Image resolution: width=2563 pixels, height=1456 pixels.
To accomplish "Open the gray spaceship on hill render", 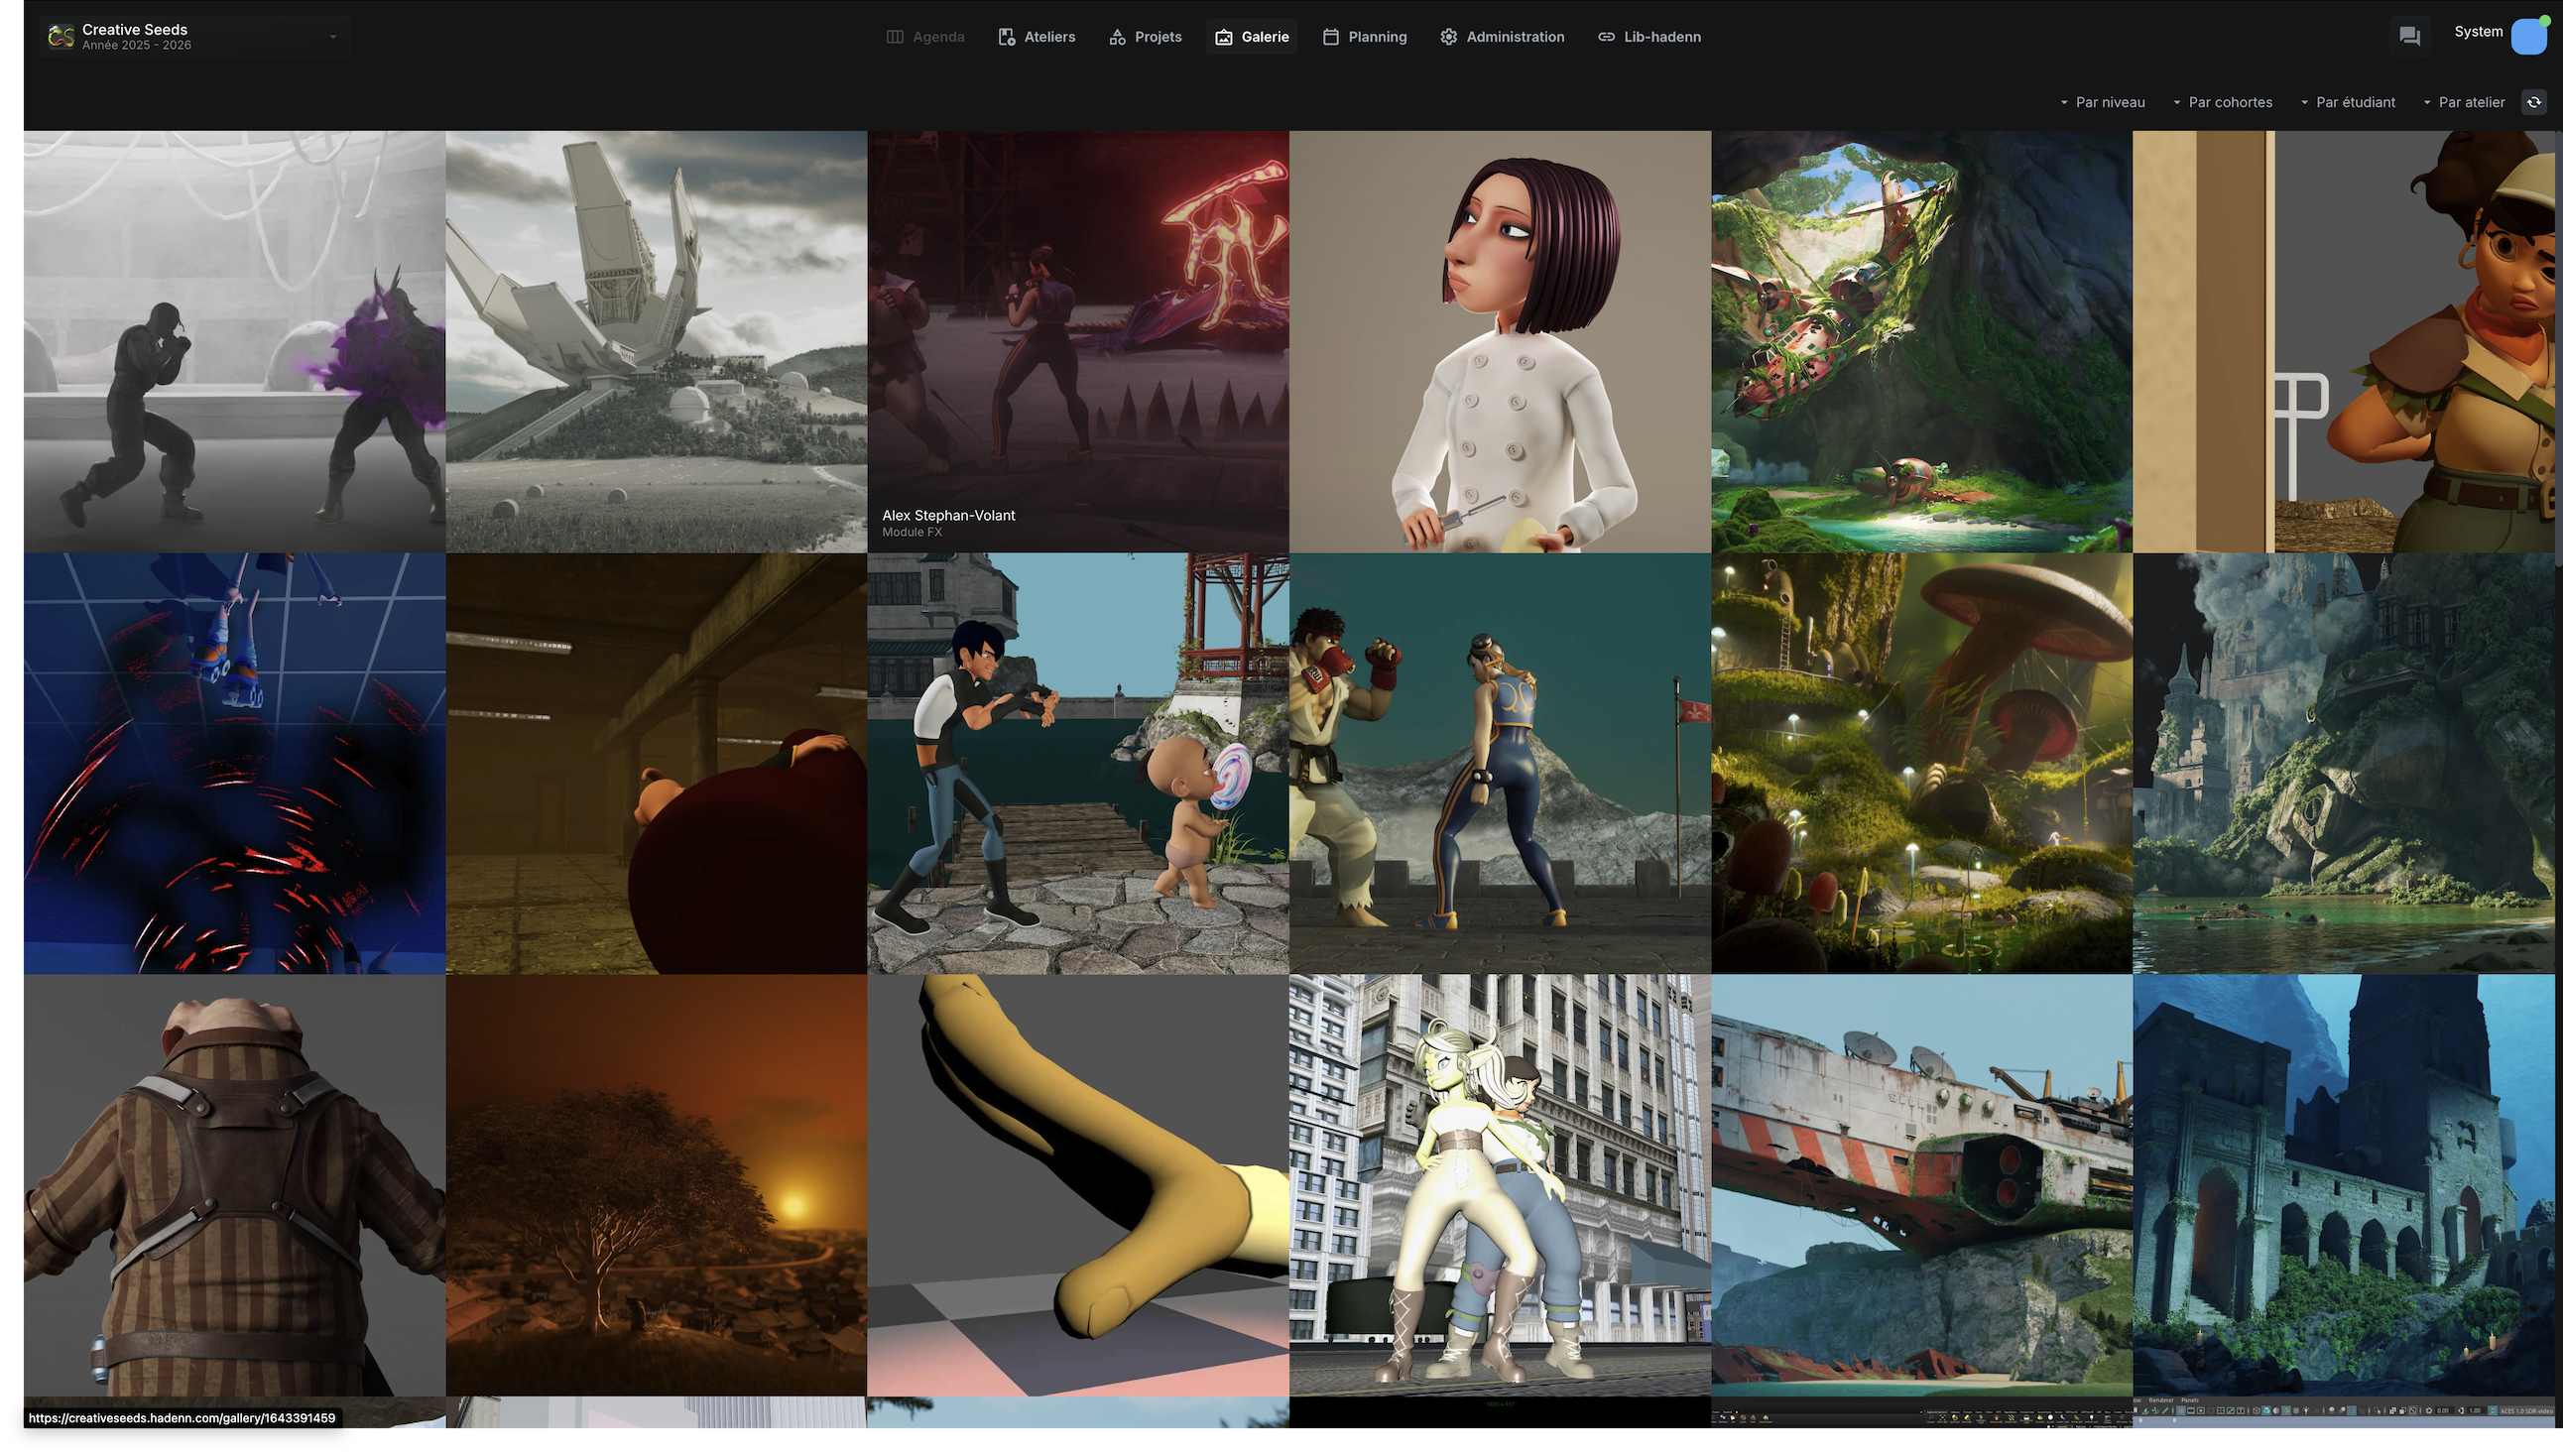I will click(x=657, y=342).
